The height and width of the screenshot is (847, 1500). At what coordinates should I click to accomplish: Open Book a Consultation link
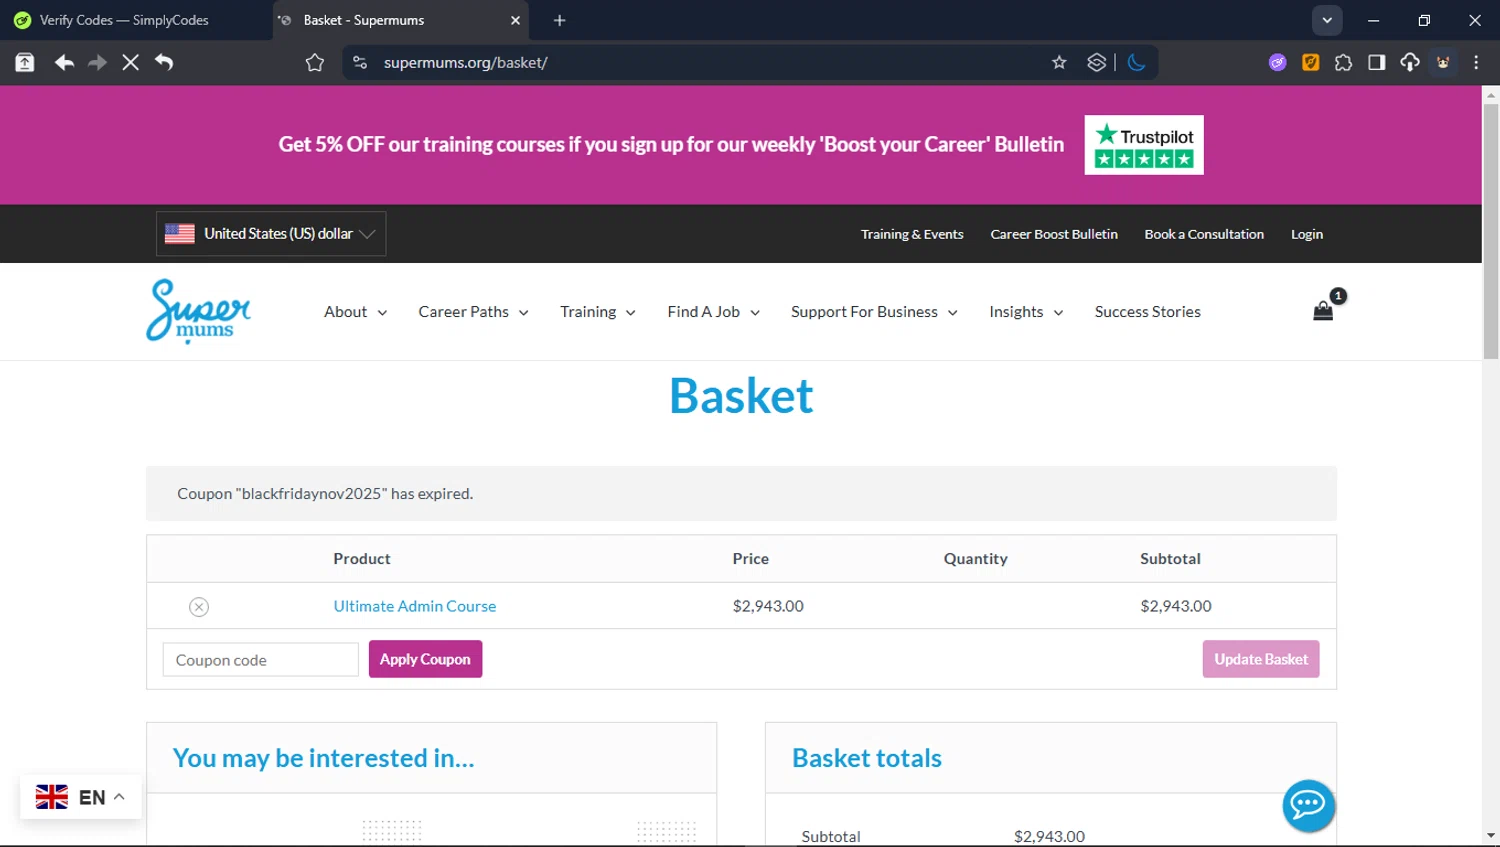[x=1204, y=234]
